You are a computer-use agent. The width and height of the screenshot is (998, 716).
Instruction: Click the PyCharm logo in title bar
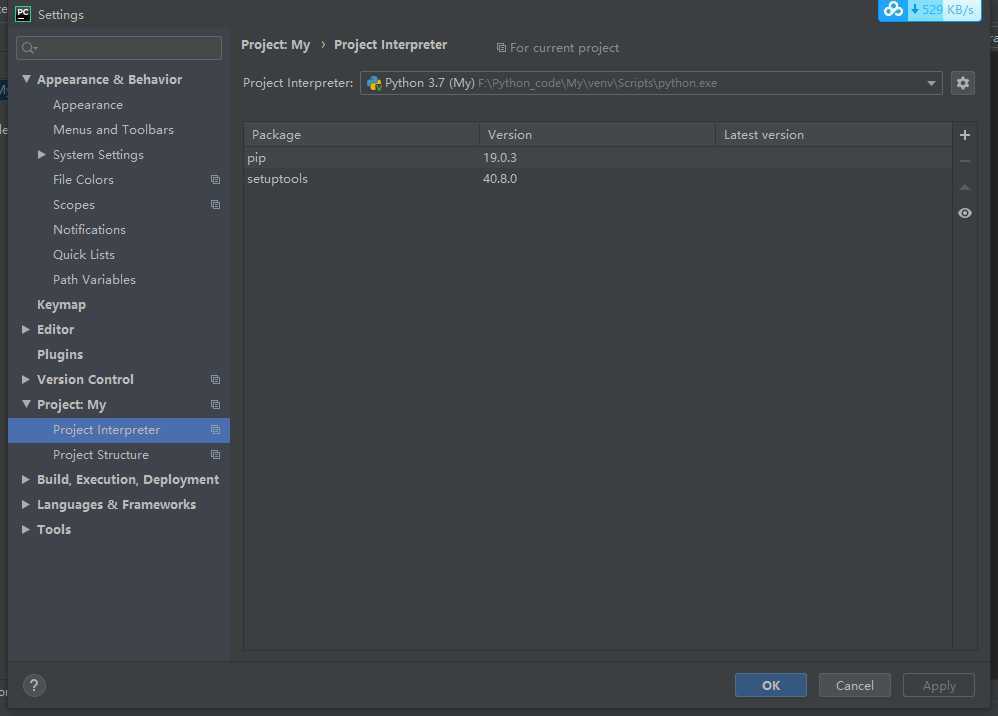pos(23,14)
